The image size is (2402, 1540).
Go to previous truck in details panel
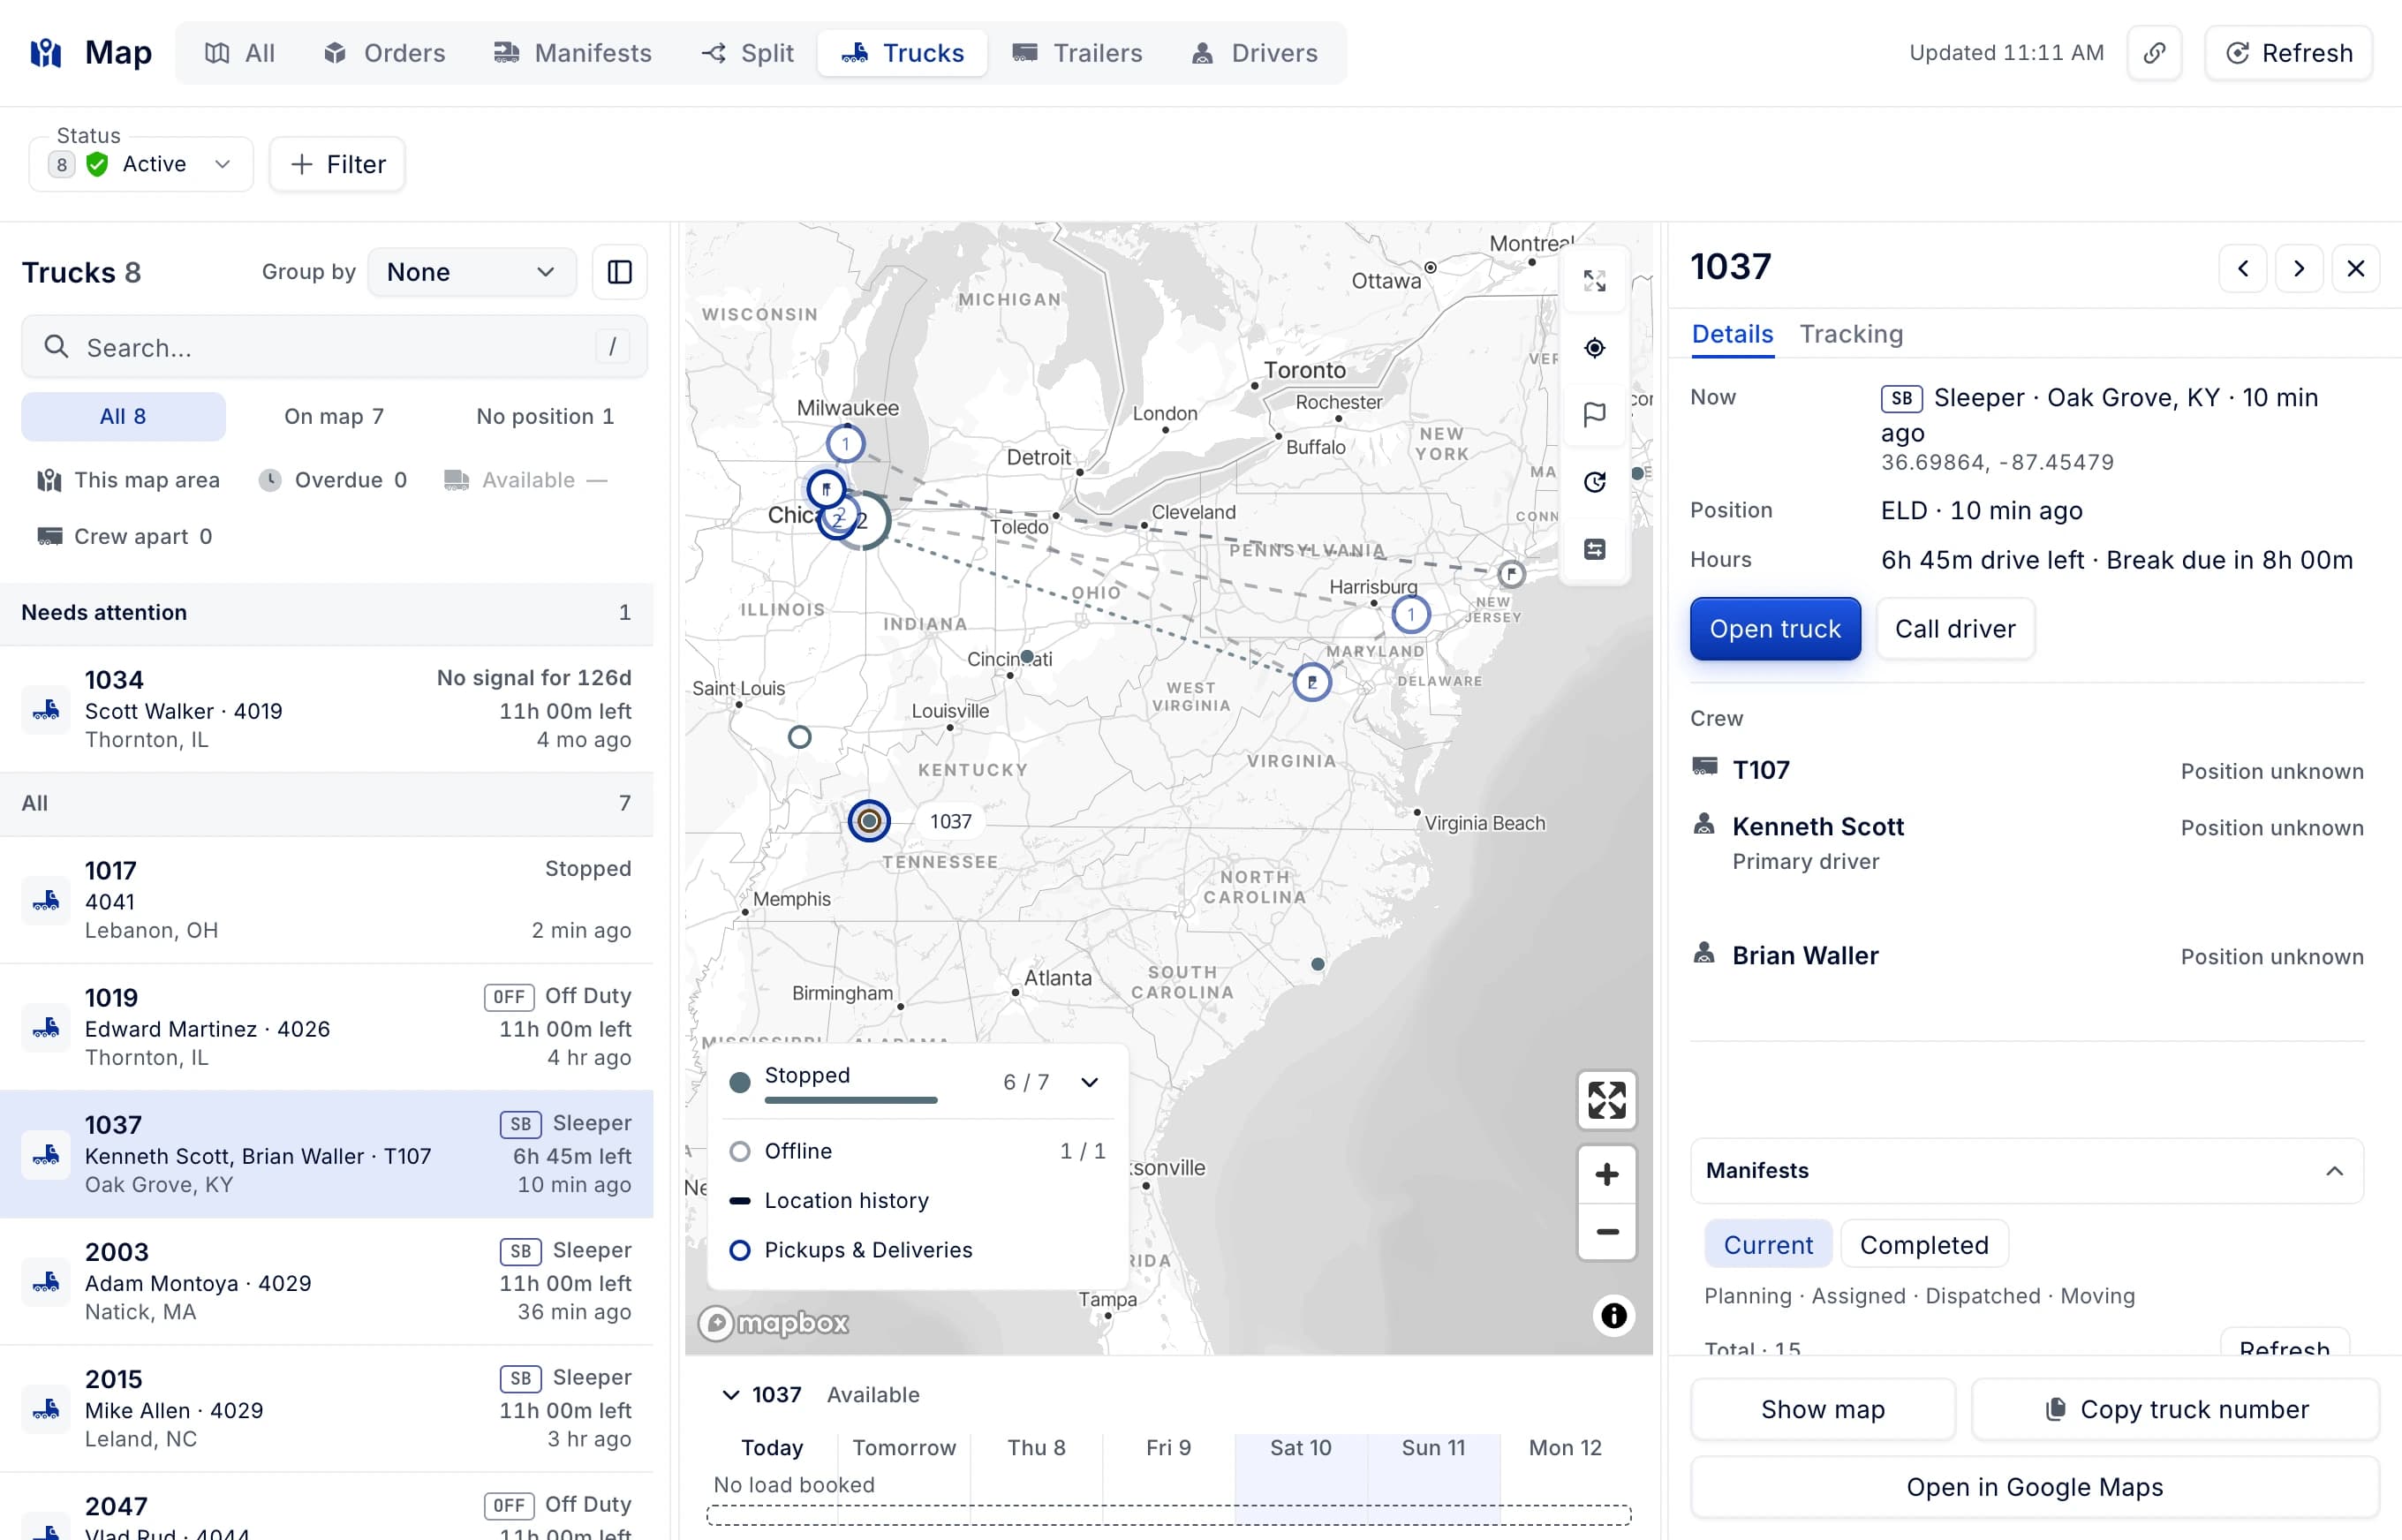(x=2243, y=268)
